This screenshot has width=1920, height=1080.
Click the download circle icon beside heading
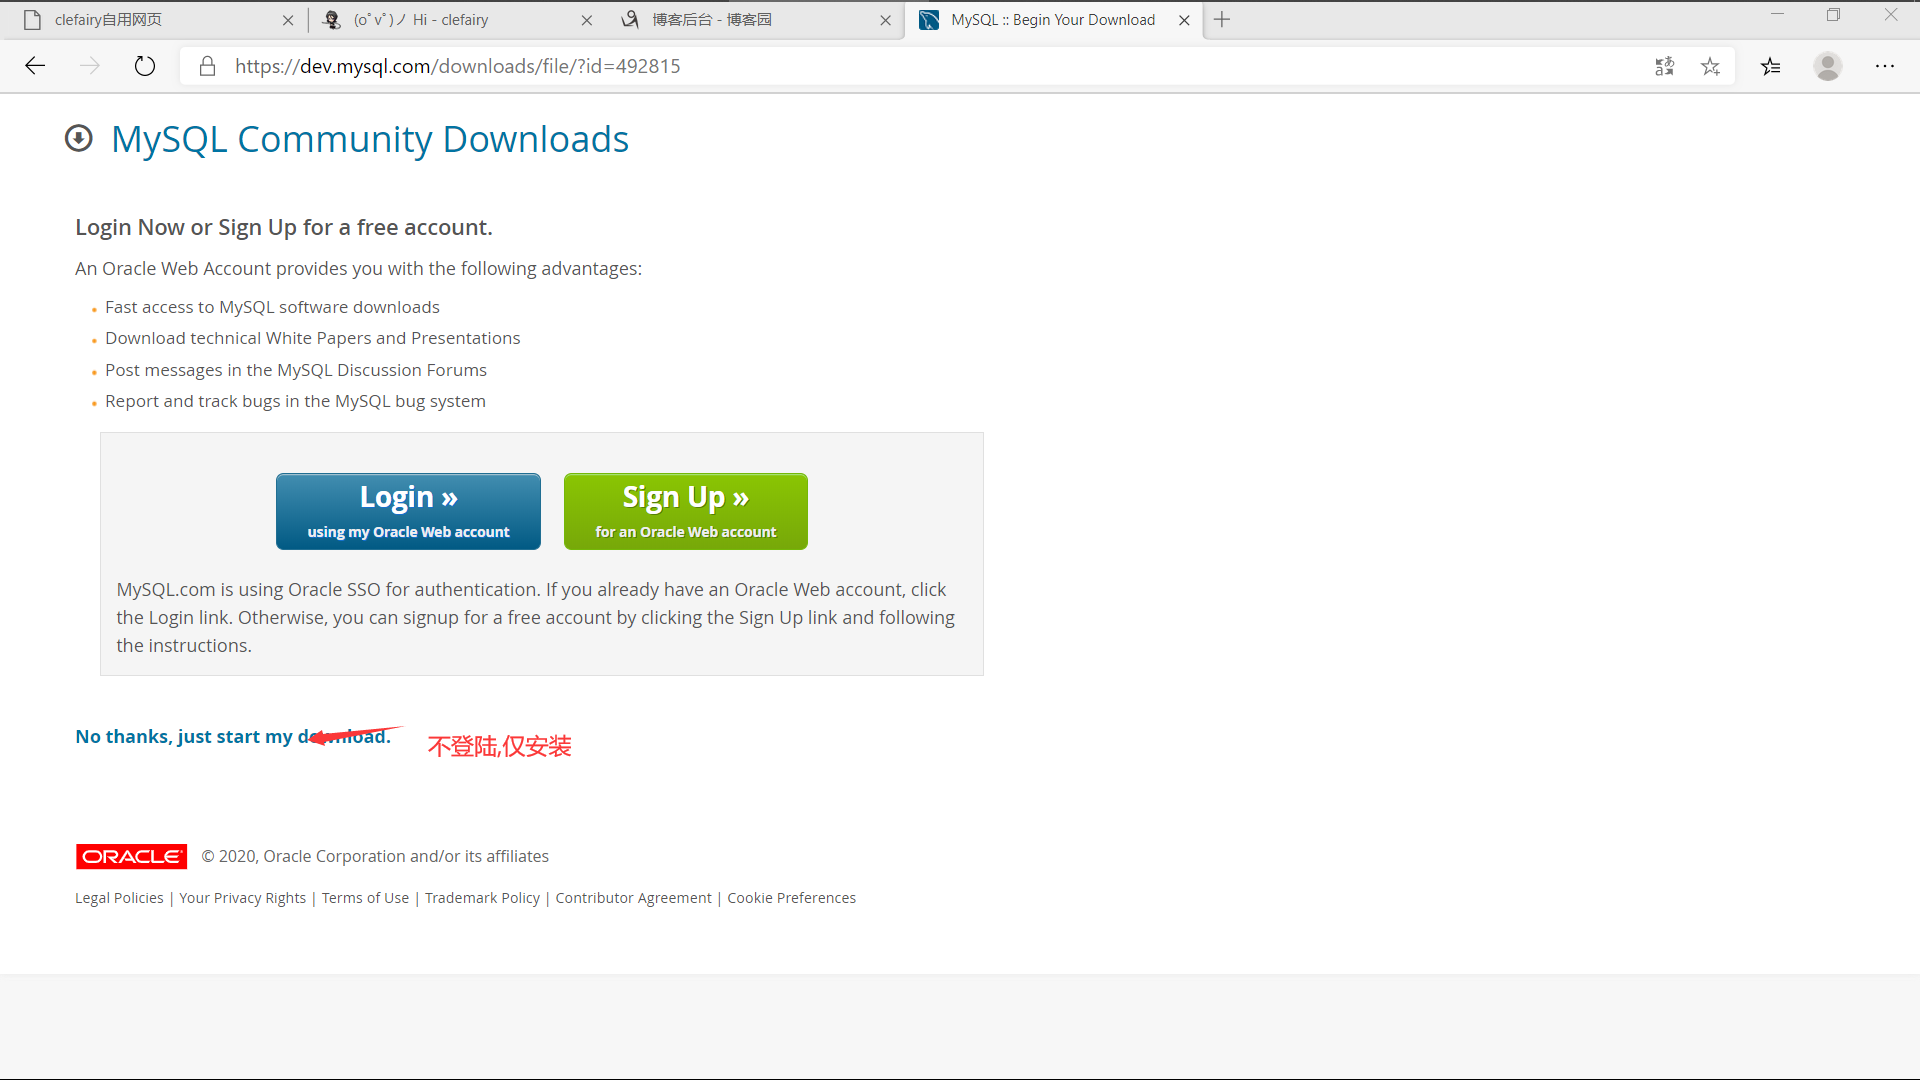click(x=78, y=138)
